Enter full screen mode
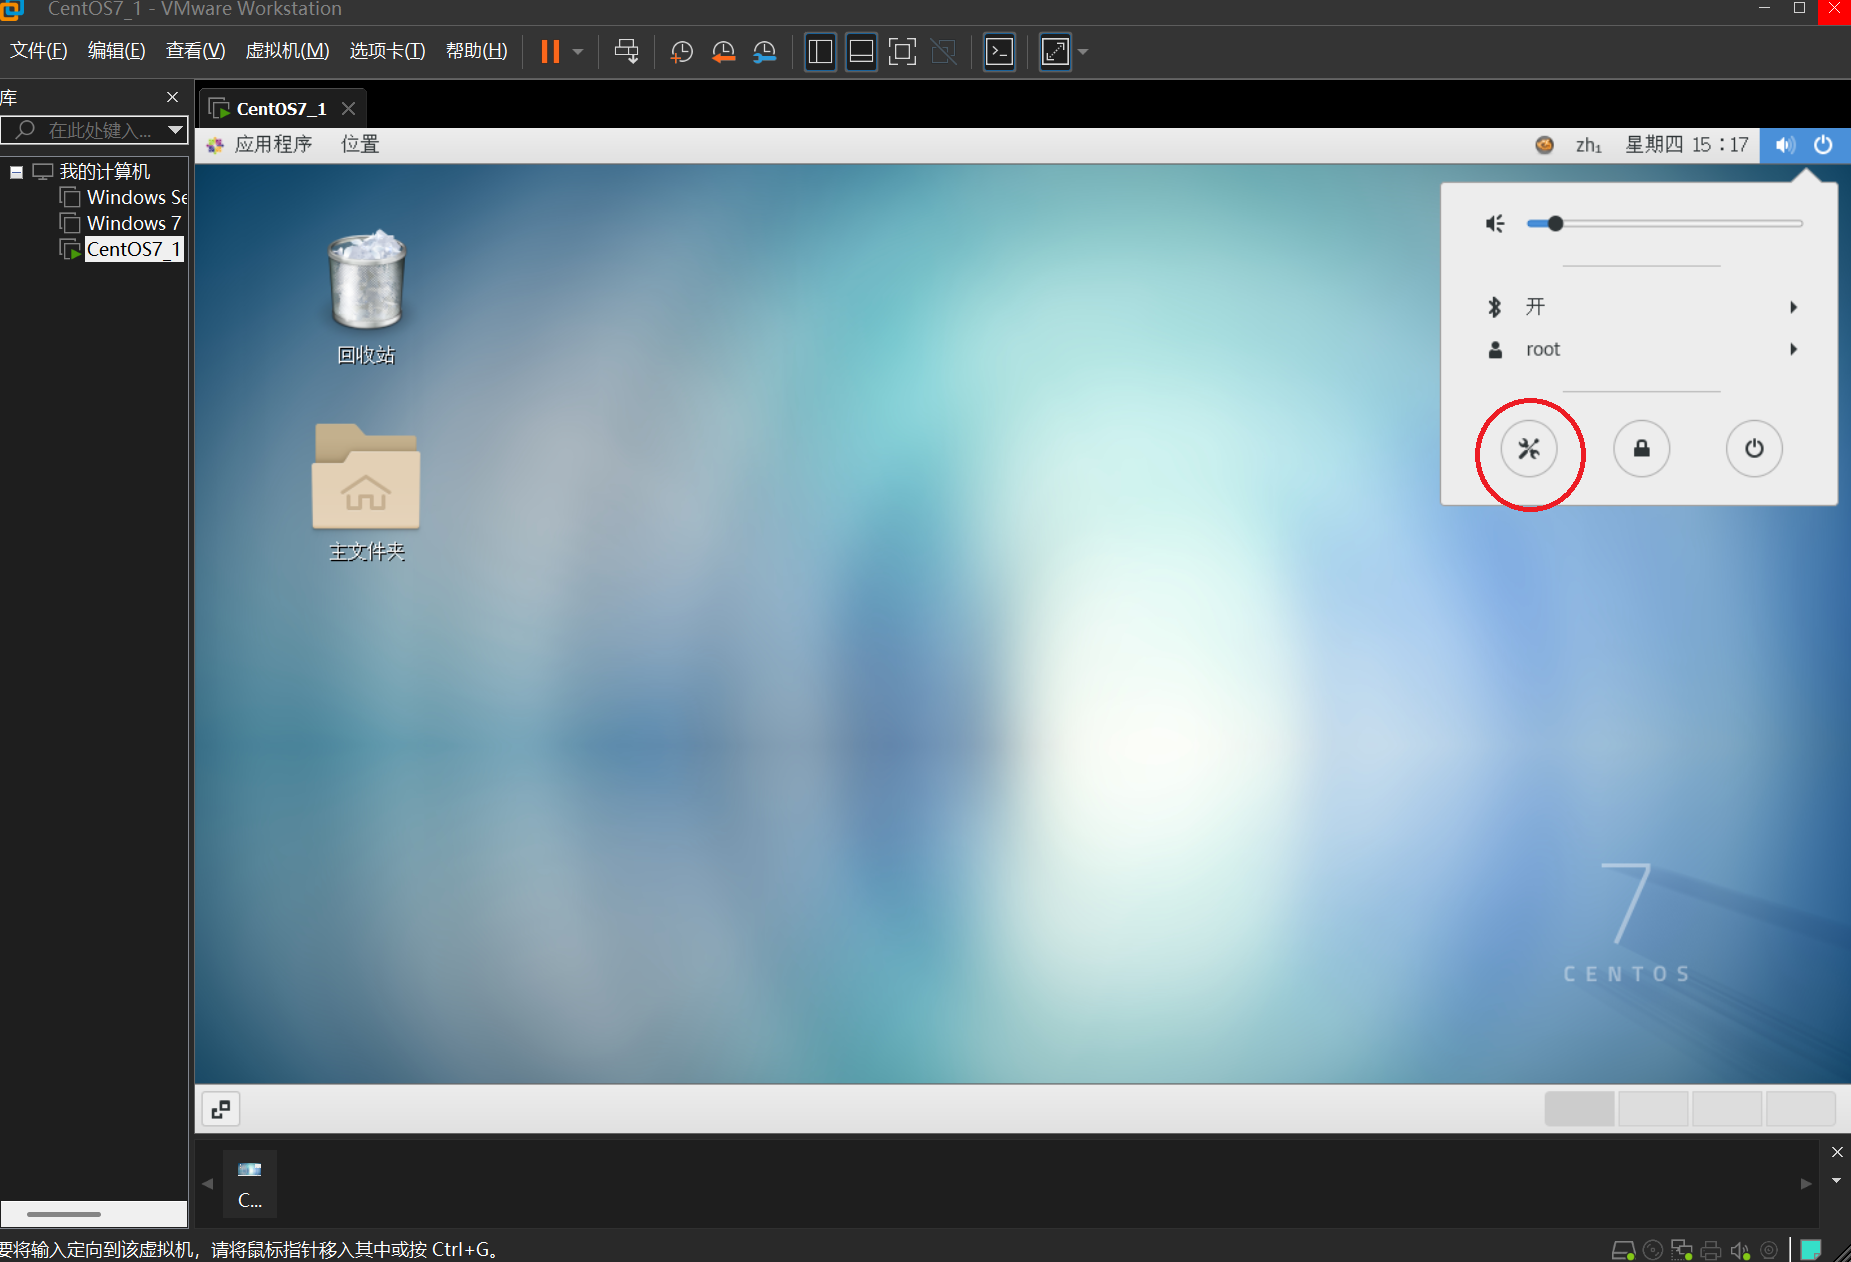1851x1262 pixels. coord(902,52)
